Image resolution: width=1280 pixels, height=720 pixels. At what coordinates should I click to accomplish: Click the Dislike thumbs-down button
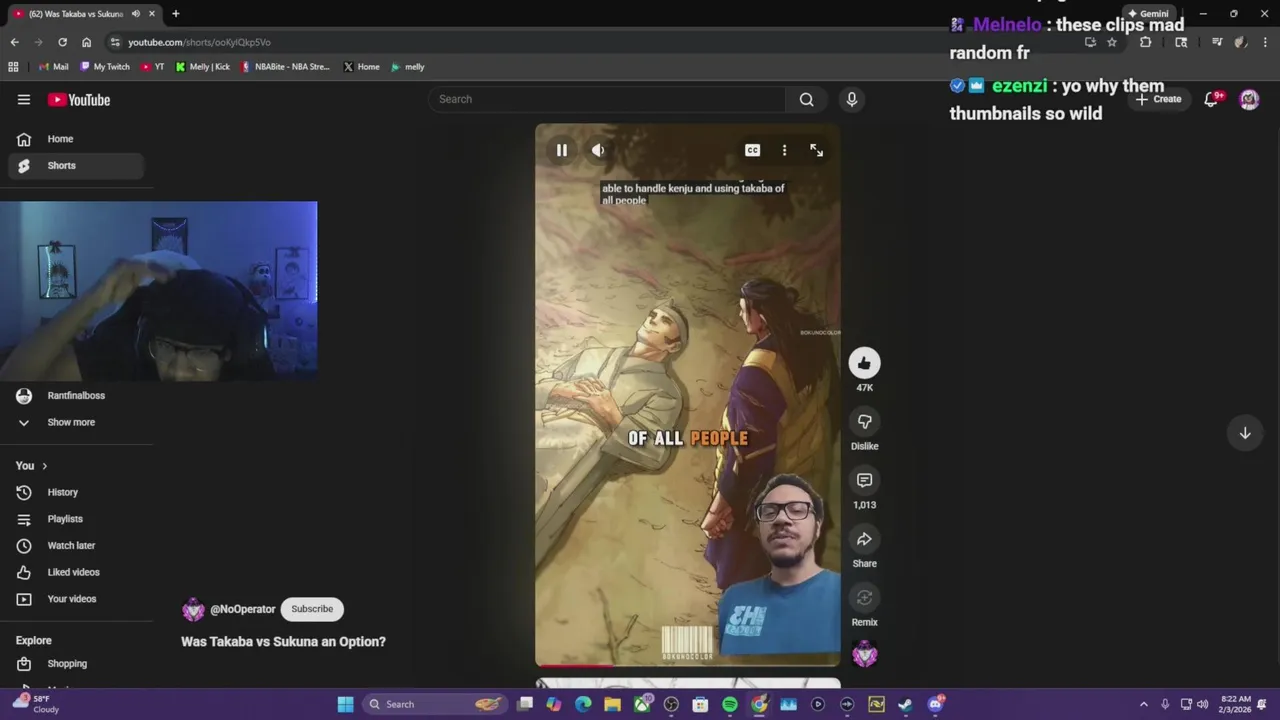865,422
